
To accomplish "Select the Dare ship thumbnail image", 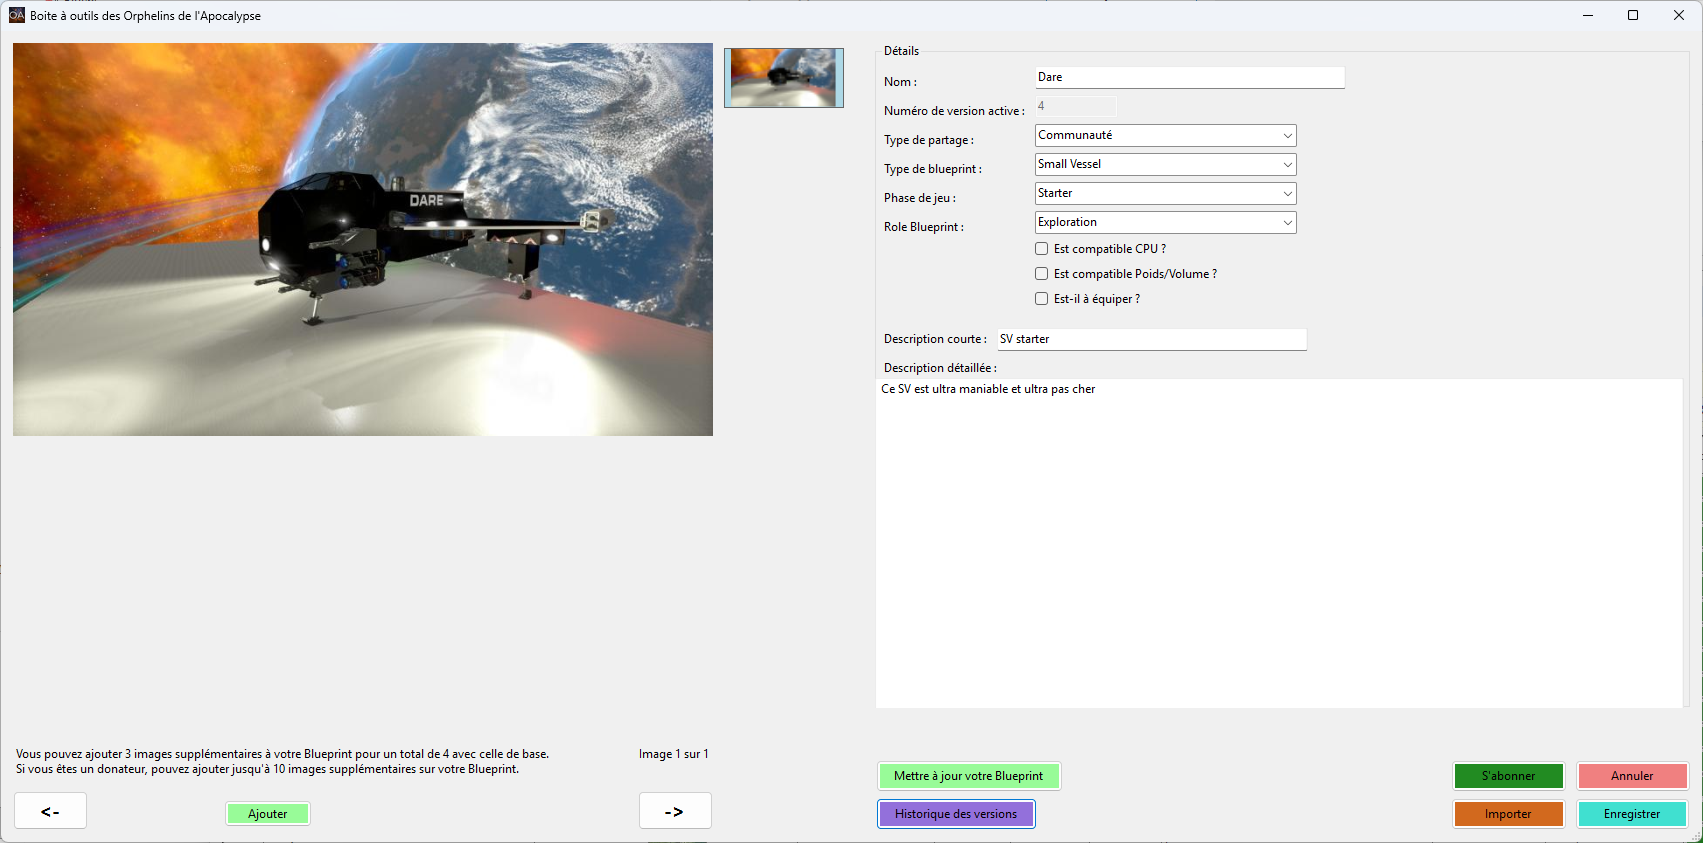I will [784, 78].
